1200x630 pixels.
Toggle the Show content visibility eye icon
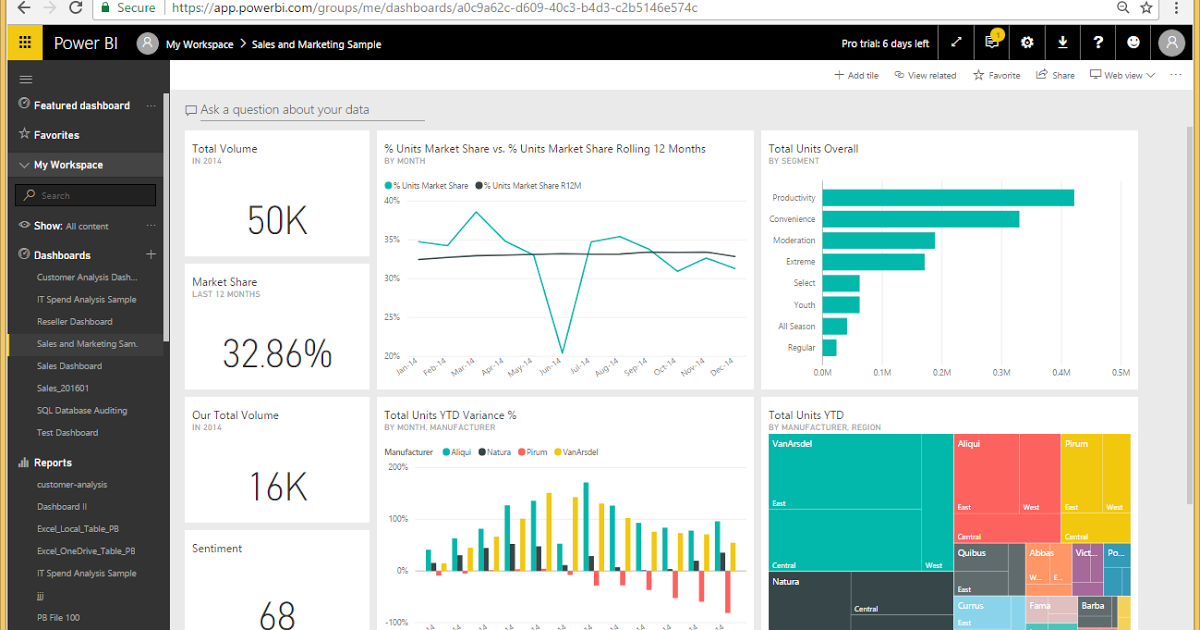coord(25,225)
